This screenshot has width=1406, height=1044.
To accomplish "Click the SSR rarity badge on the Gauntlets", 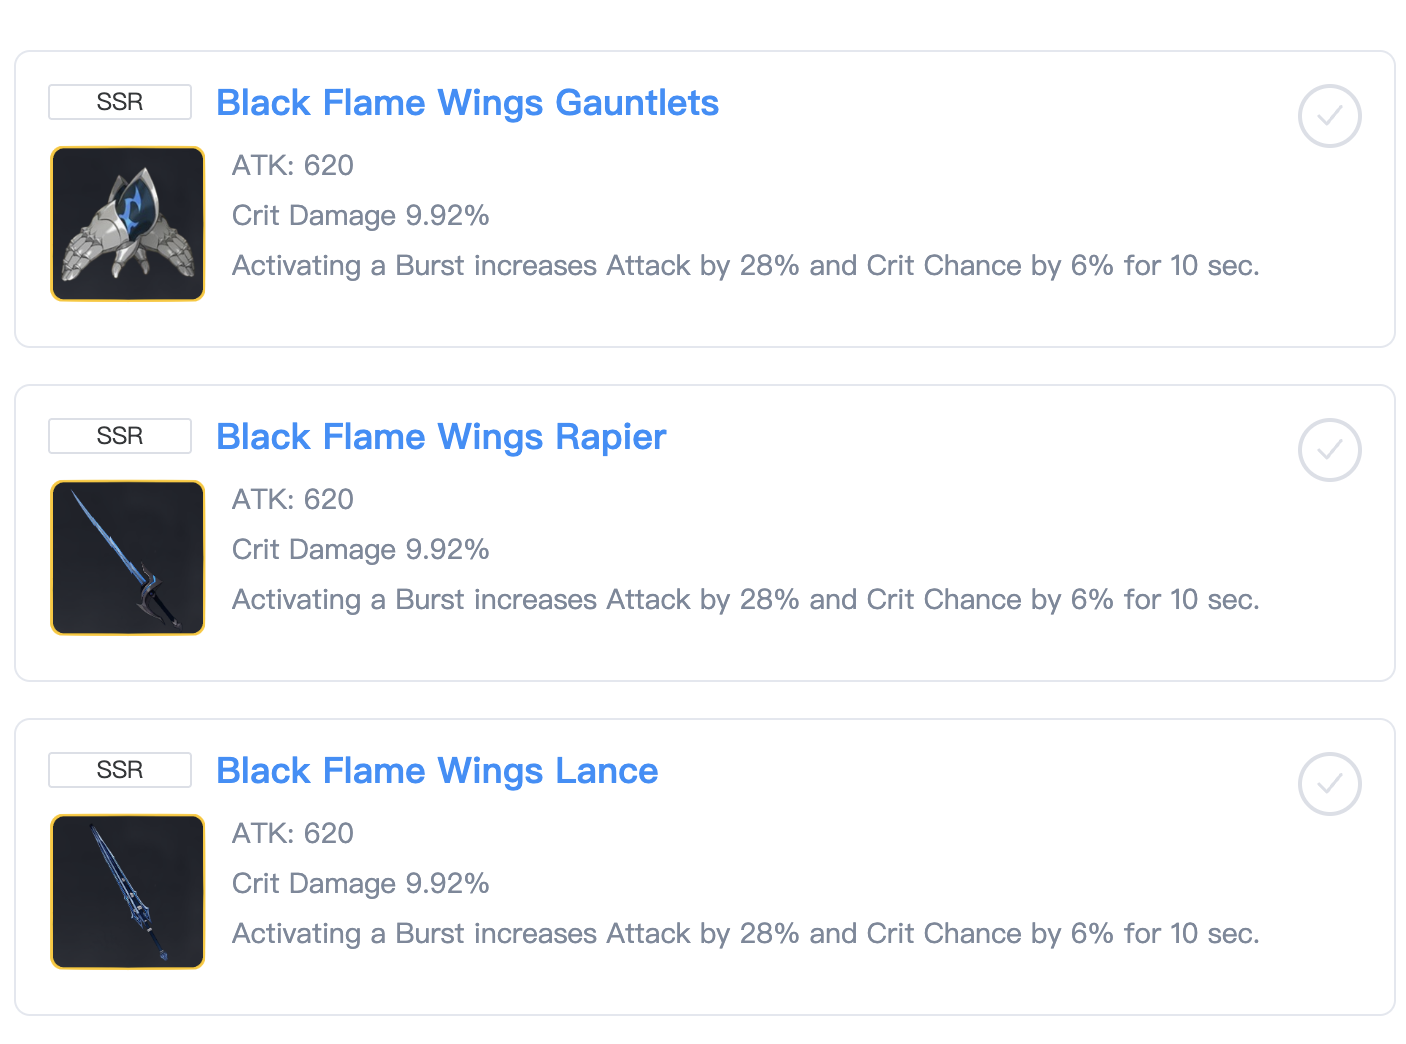I will 119,101.
